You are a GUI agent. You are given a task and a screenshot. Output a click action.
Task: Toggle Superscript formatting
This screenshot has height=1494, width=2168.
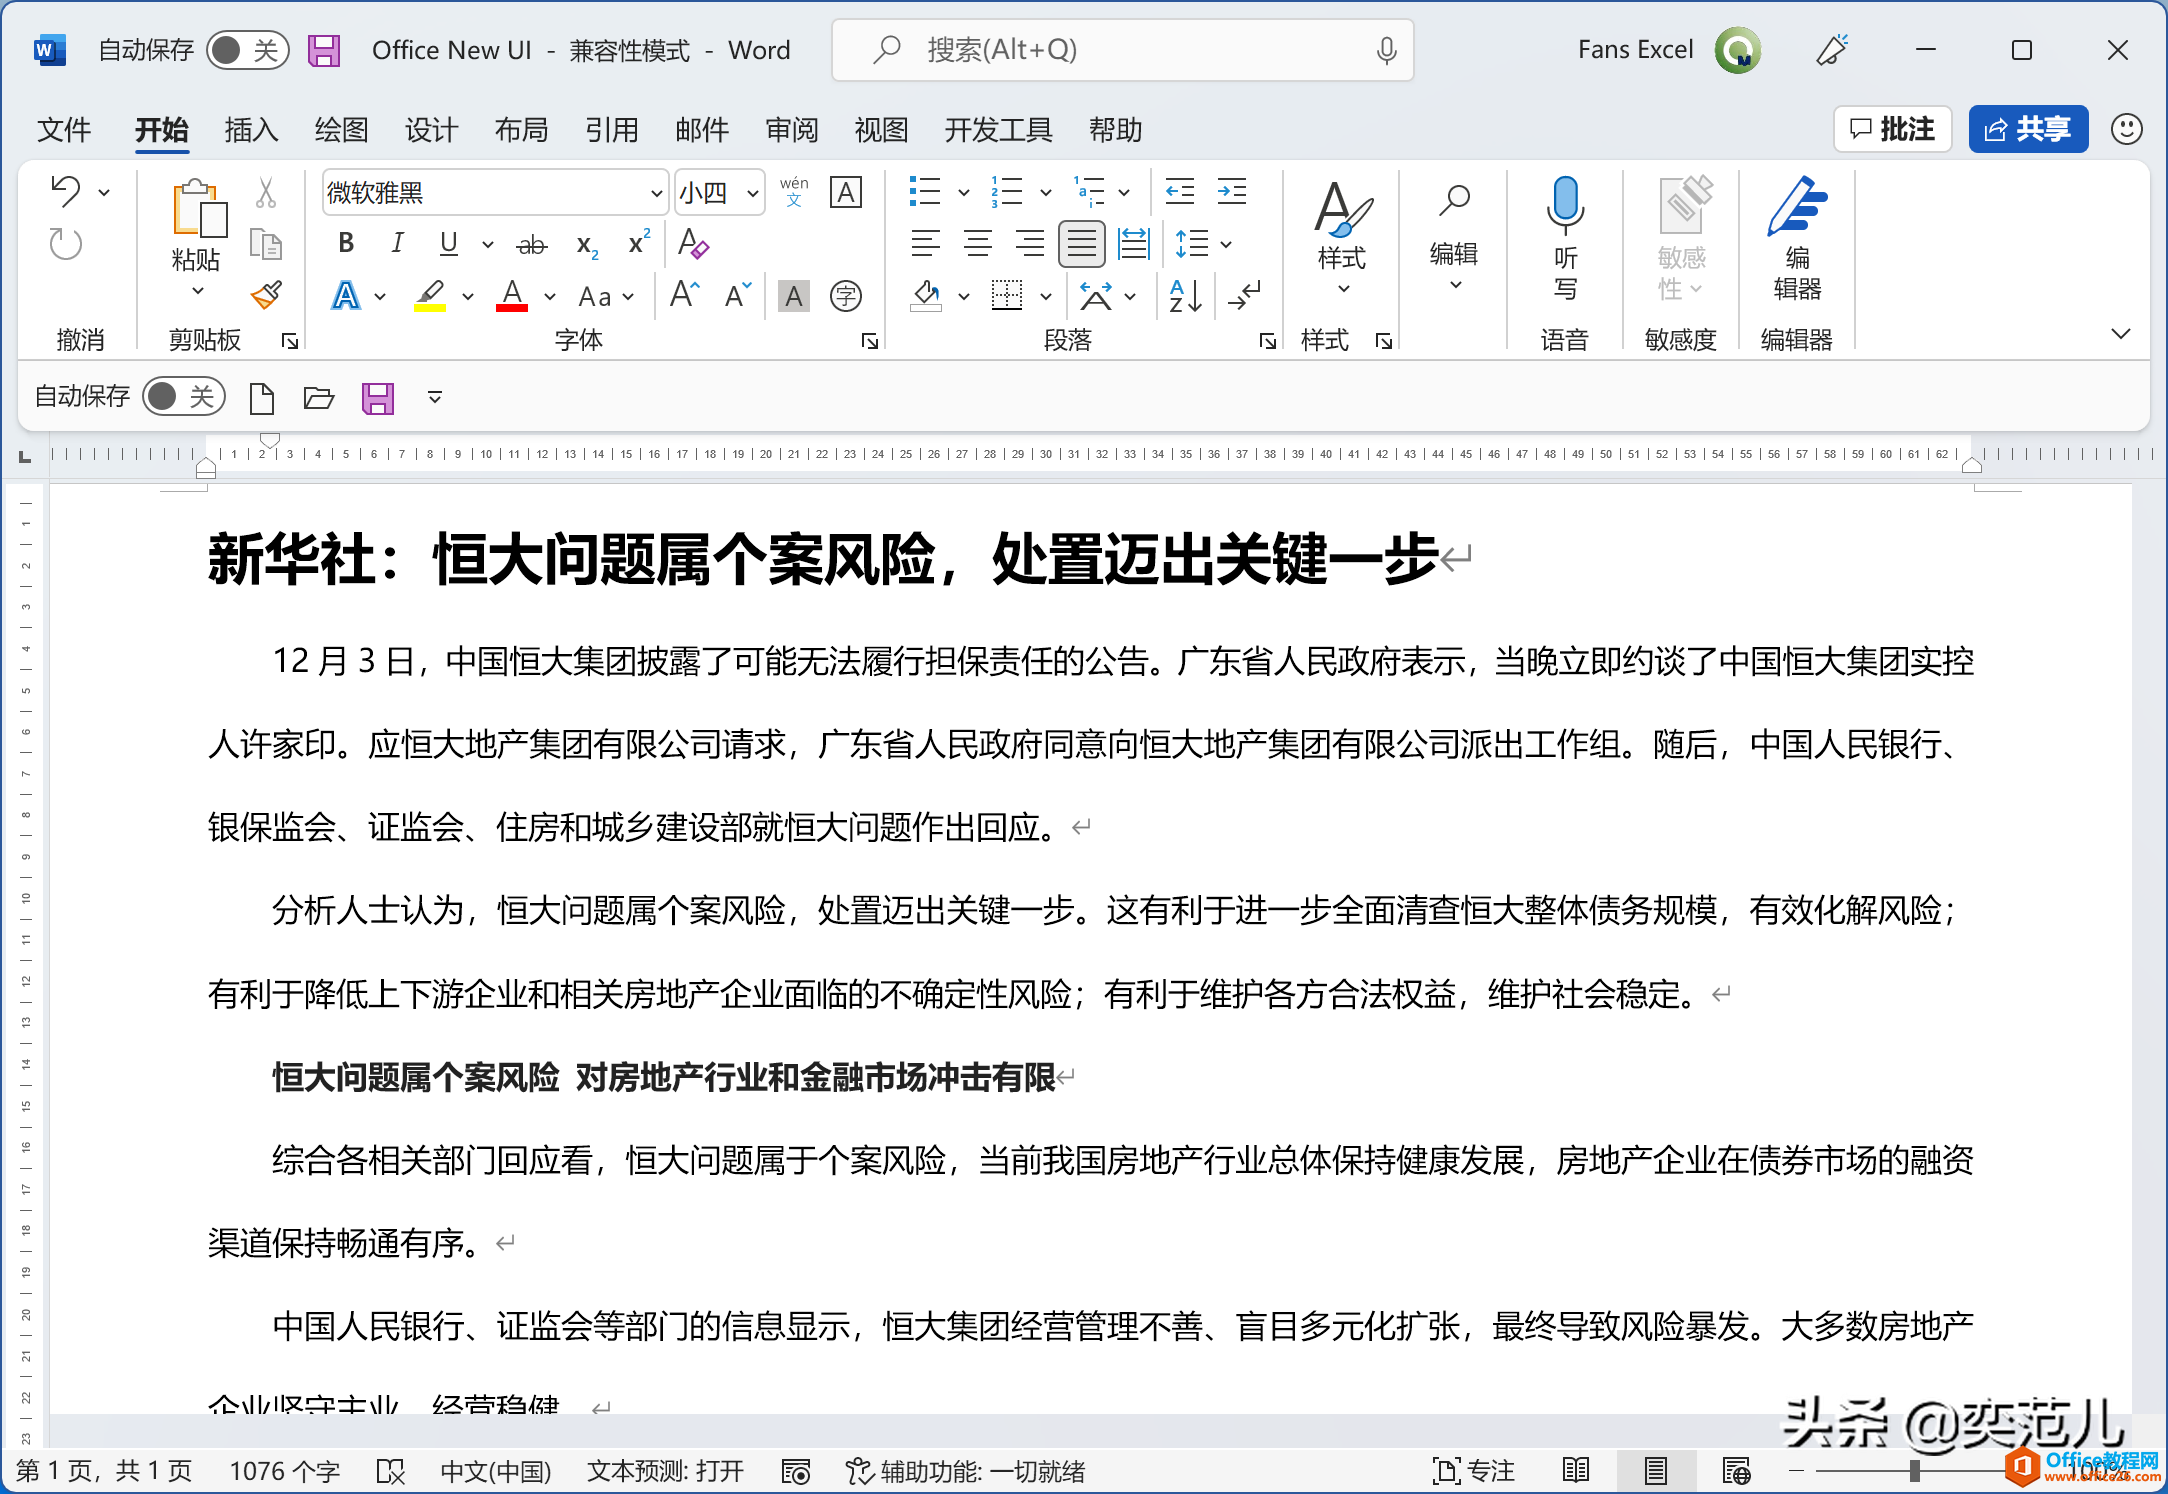click(x=640, y=243)
